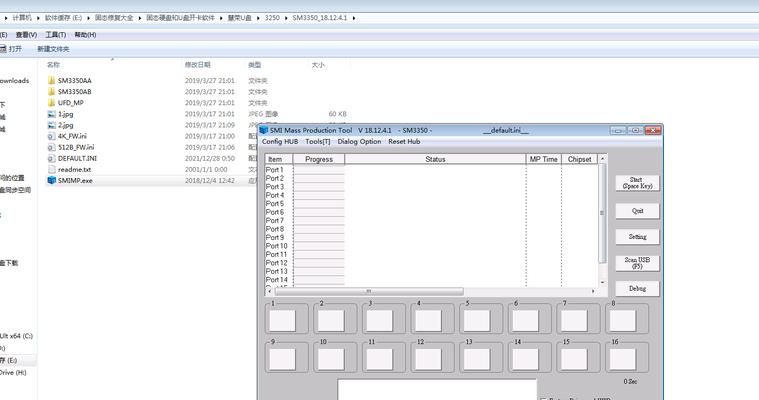Click the Chipset column header
The image size is (759, 400).
(x=579, y=159)
